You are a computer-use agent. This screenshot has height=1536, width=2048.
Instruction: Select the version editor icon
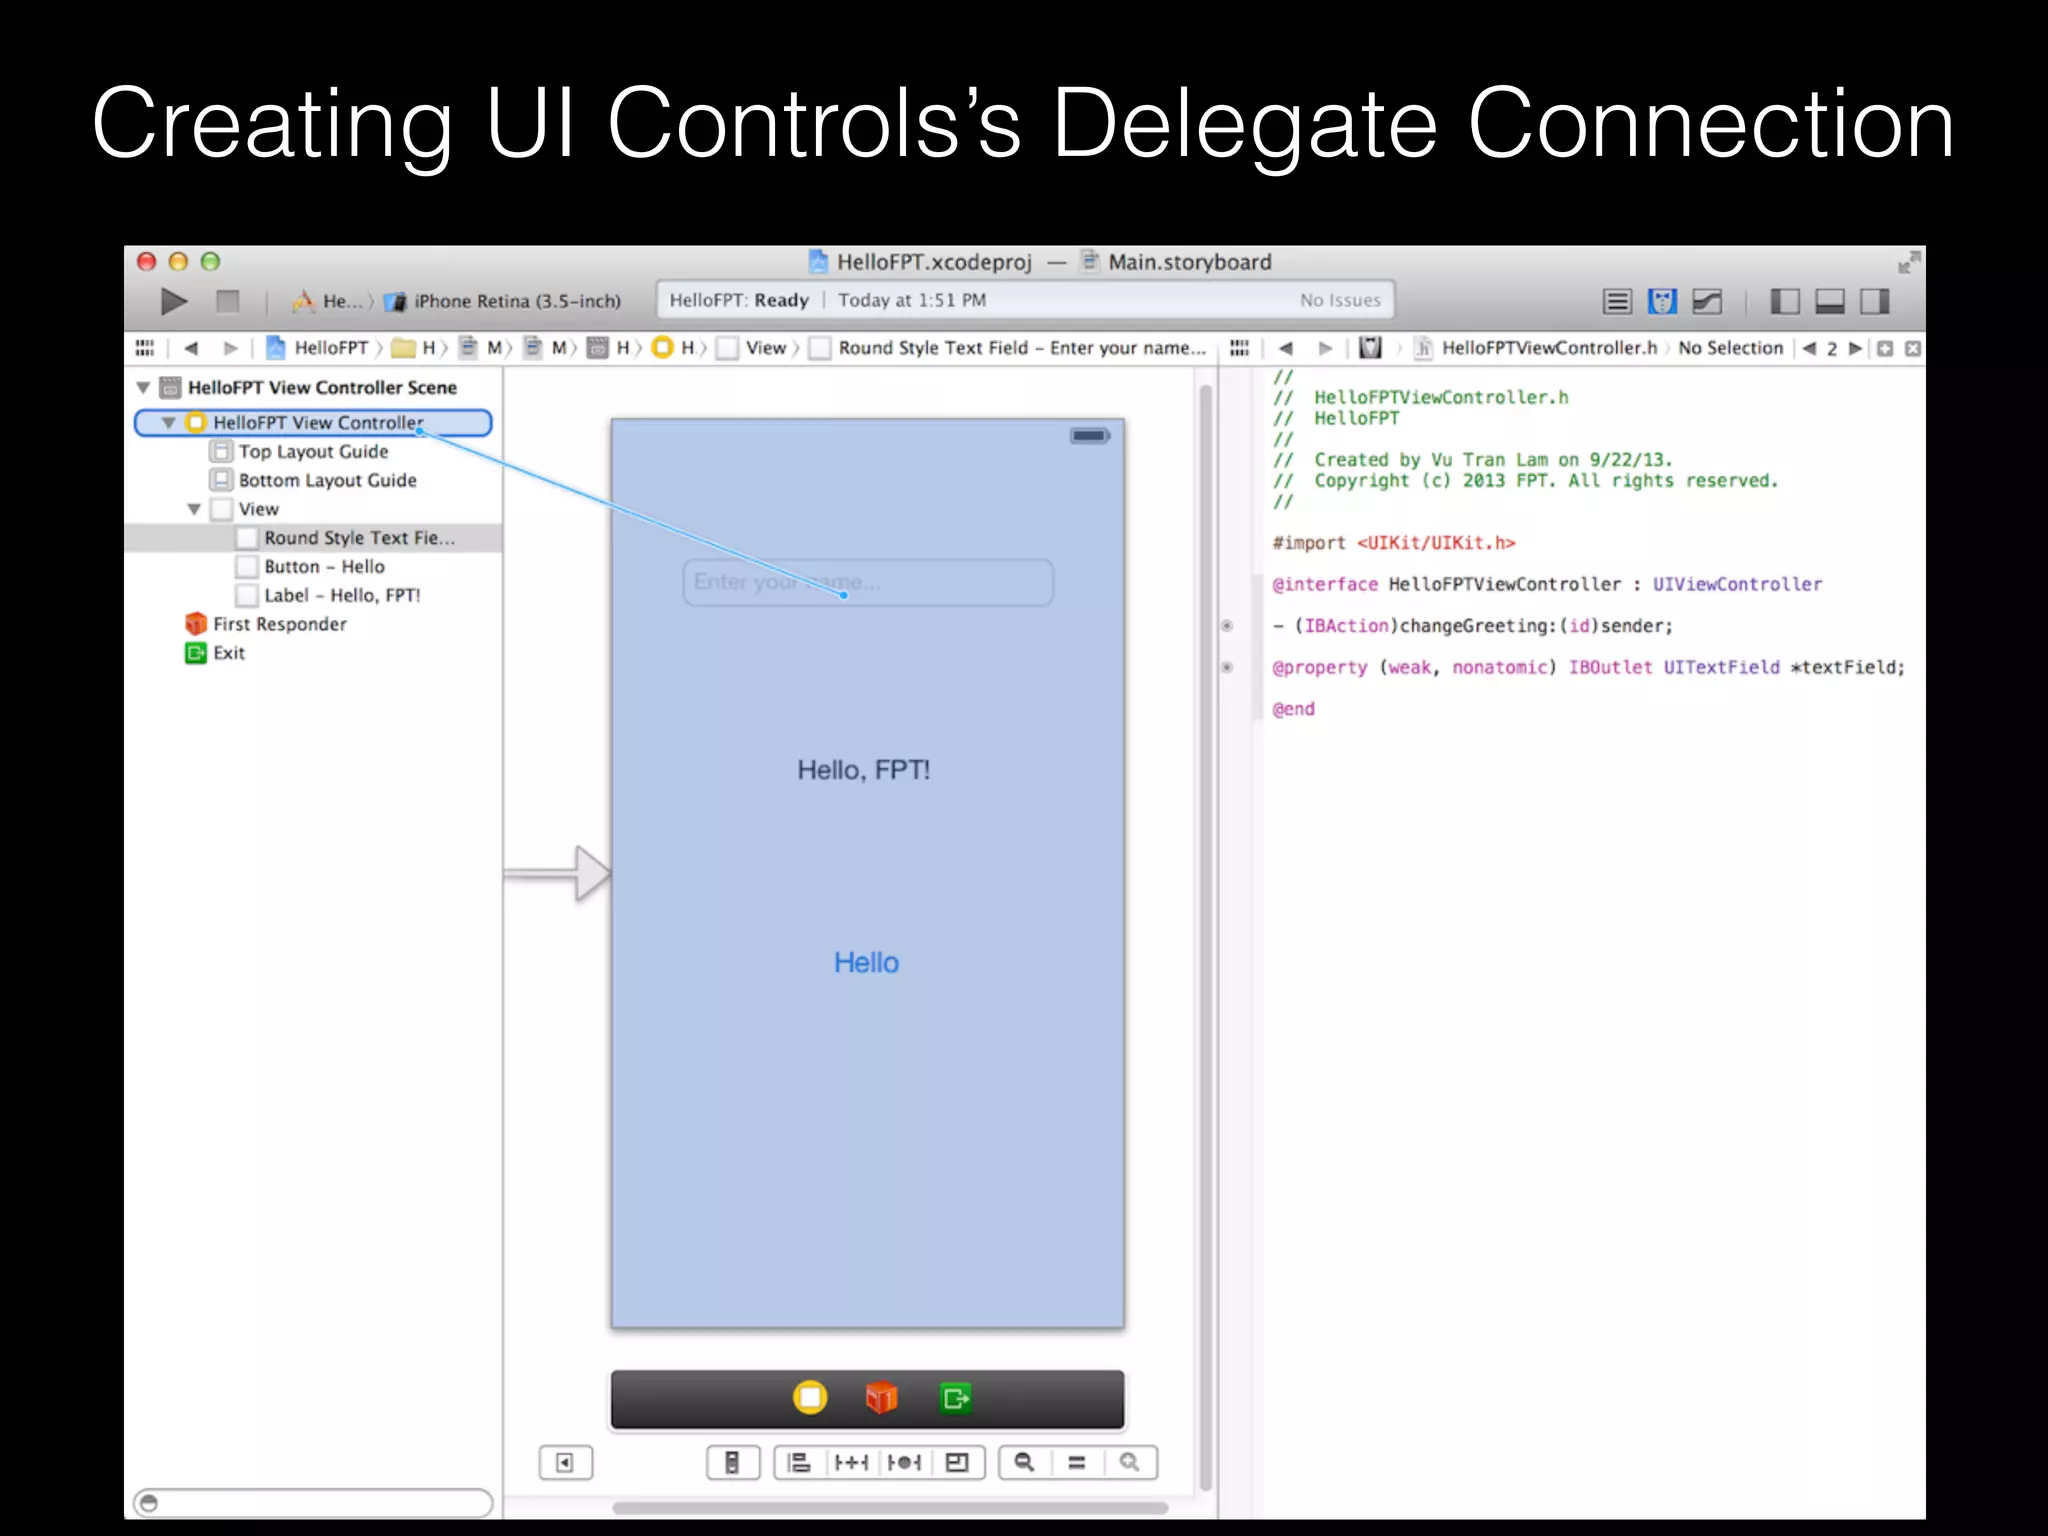click(1707, 301)
